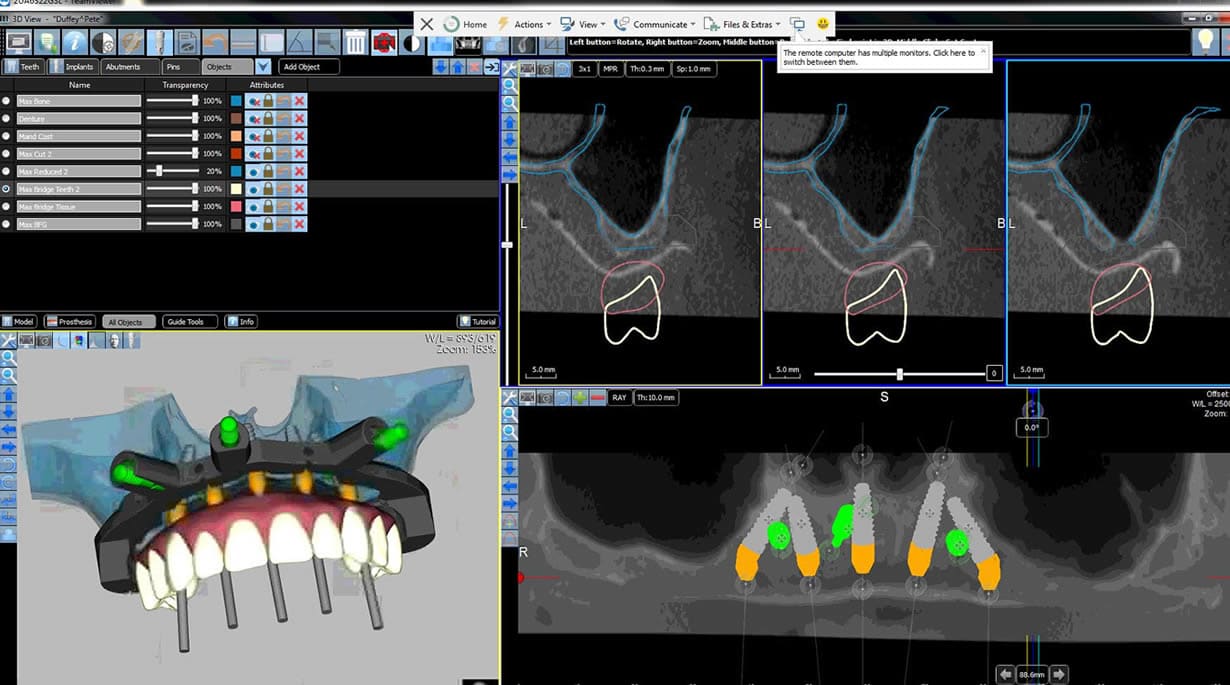Image resolution: width=1230 pixels, height=685 pixels.
Task: Click the monitor switch icon in TeamViewer bar
Action: (797, 24)
